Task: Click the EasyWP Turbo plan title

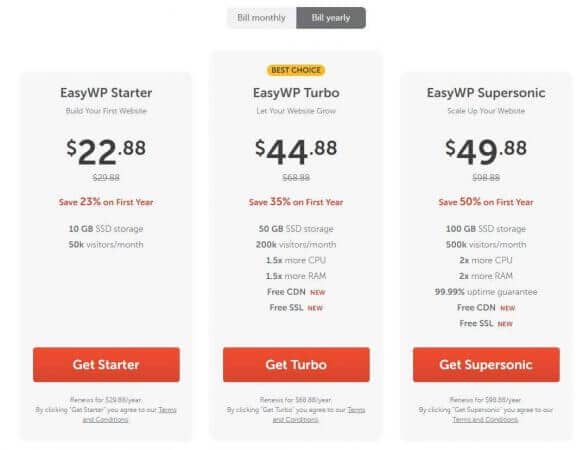Action: point(296,93)
